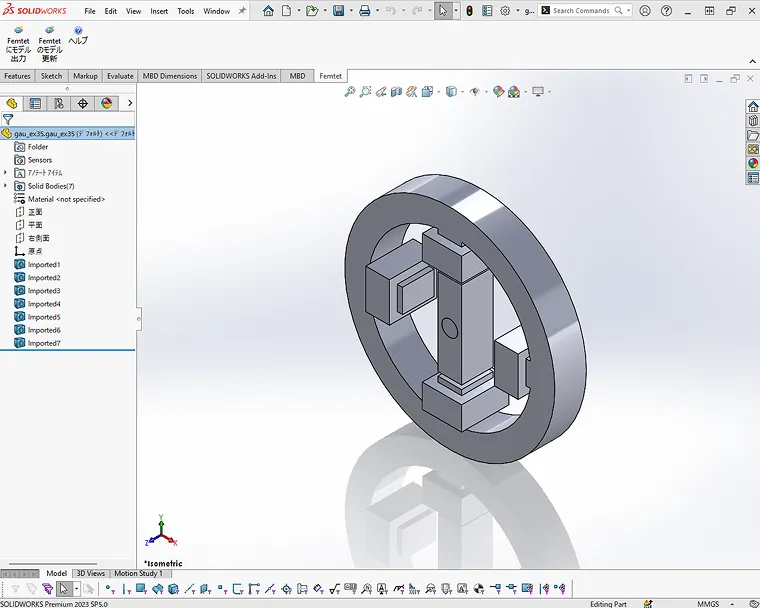The width and height of the screenshot is (760, 608).
Task: Click the Section View icon
Action: [396, 92]
